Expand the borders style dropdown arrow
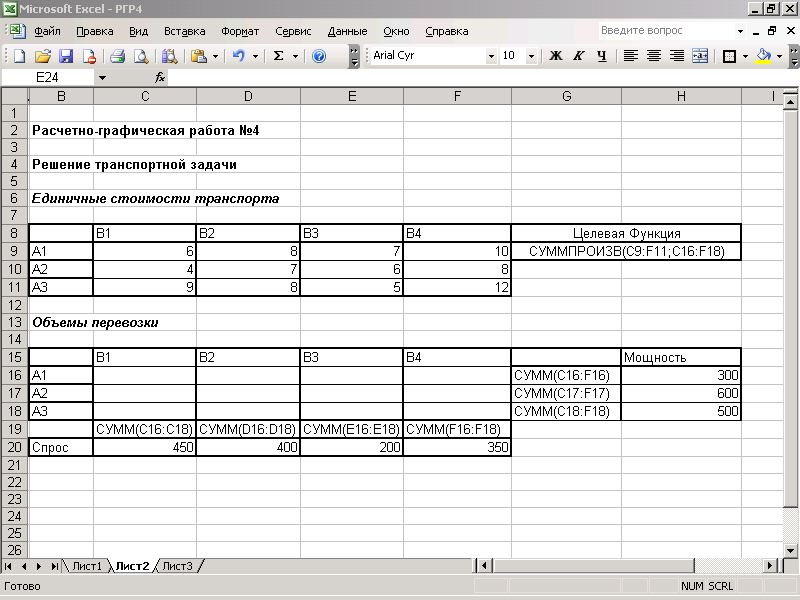This screenshot has height=600, width=800. coord(745,56)
